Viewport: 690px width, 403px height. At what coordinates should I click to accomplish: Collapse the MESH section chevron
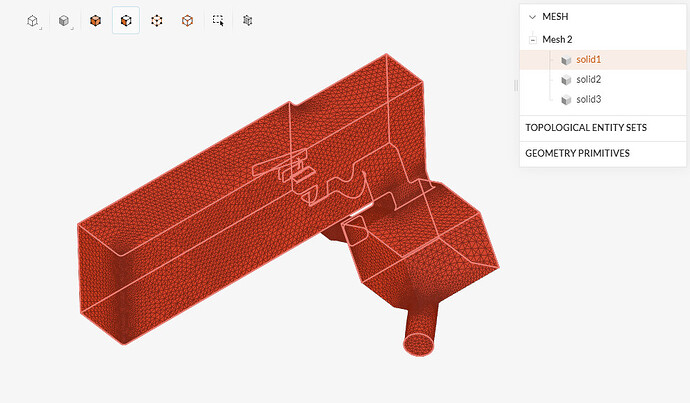[x=532, y=17]
